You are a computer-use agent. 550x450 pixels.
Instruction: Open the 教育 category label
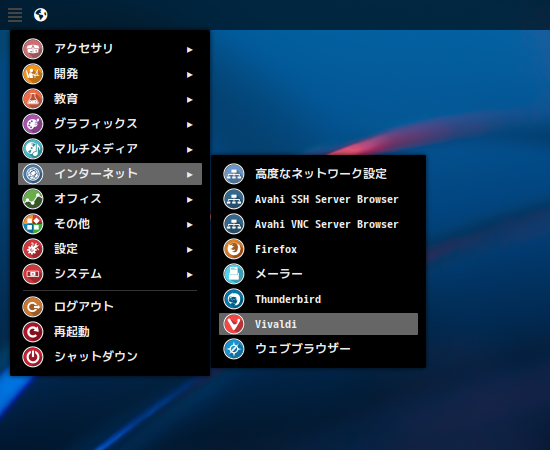(66, 99)
